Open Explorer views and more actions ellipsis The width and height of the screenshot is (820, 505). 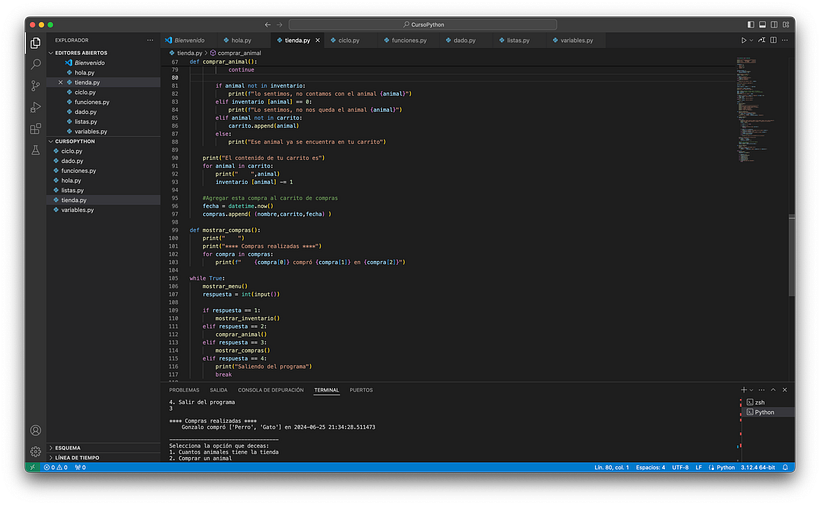(x=150, y=40)
